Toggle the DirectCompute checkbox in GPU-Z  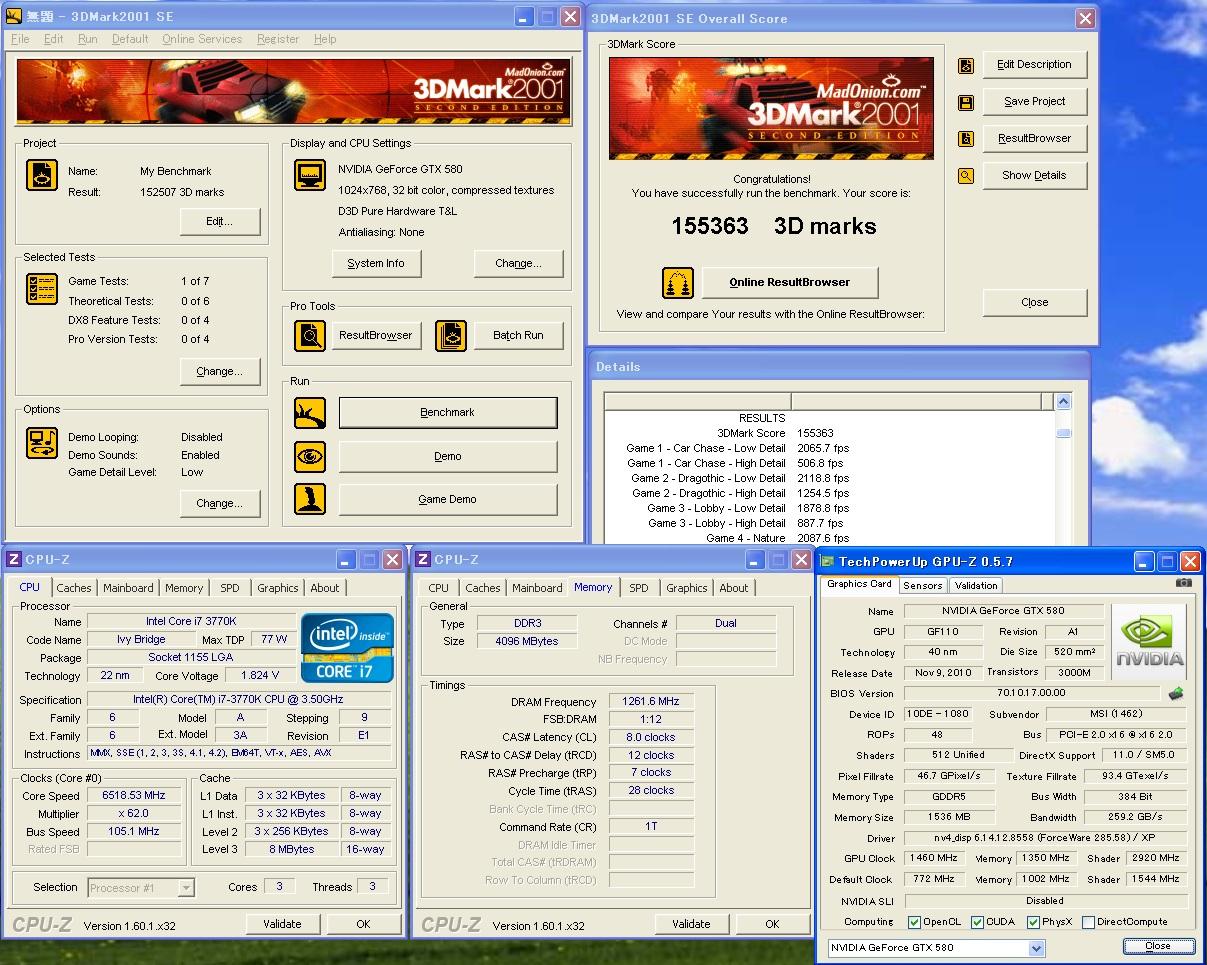[x=1088, y=922]
